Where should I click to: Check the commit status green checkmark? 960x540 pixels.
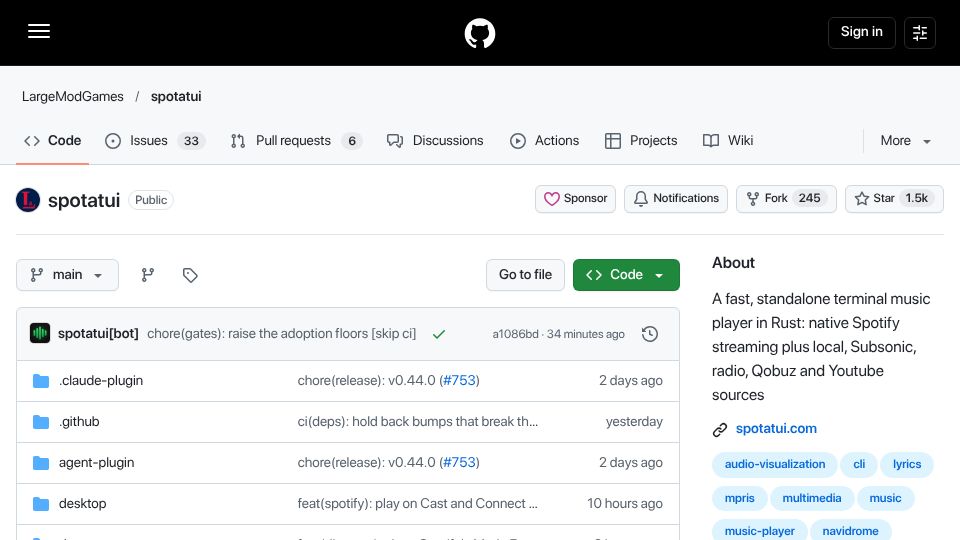[x=438, y=334]
